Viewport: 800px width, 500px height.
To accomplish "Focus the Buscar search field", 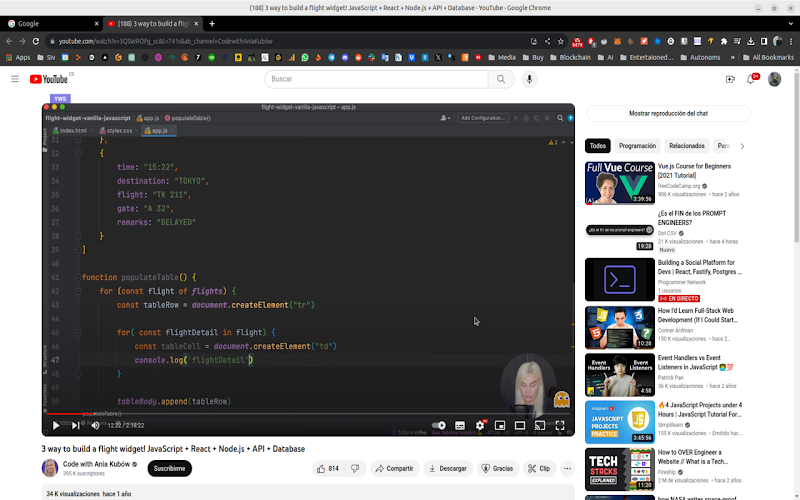I will 377,79.
